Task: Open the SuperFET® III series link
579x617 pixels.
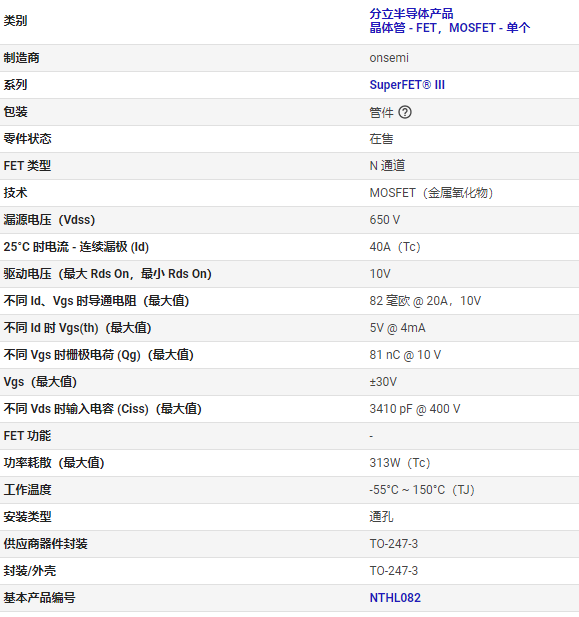Action: pos(407,85)
